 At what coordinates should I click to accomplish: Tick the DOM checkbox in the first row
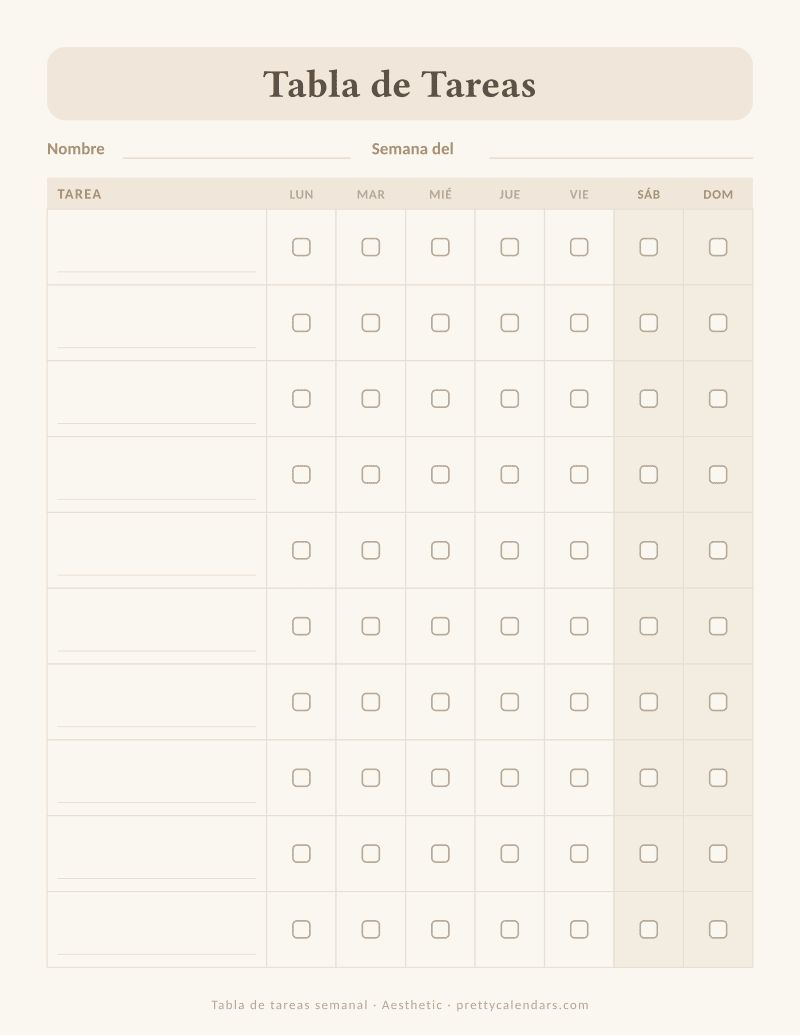[718, 247]
